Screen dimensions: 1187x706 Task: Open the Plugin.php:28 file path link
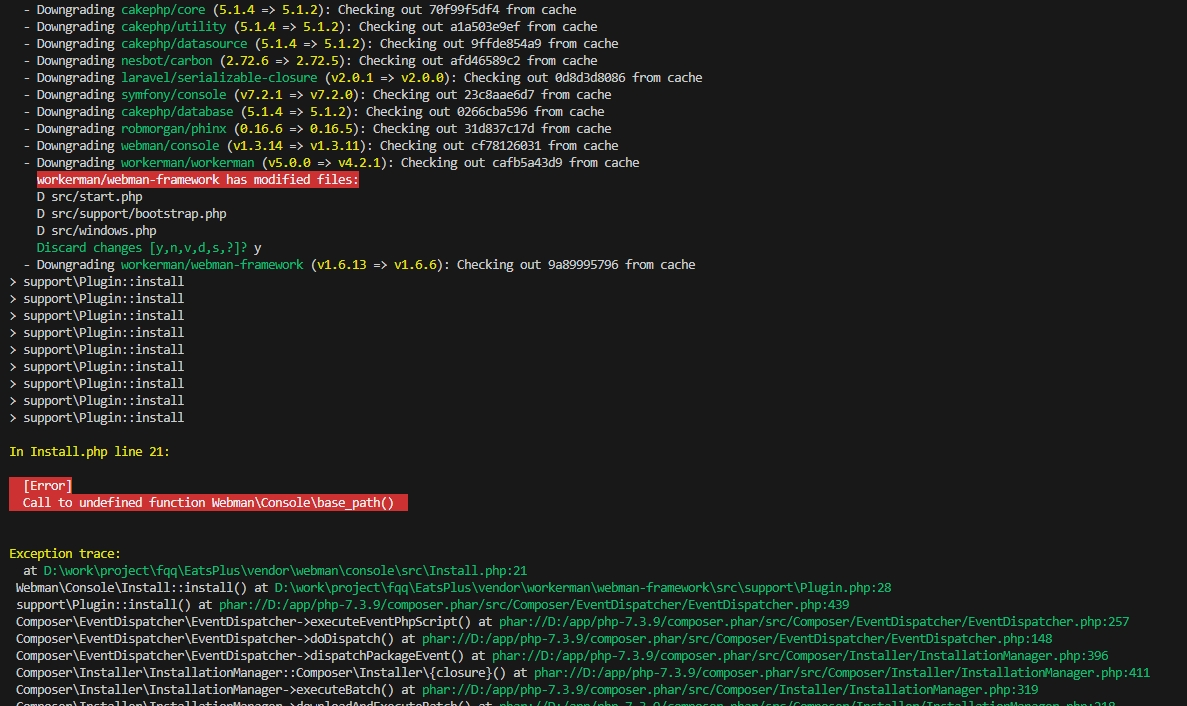[583, 588]
